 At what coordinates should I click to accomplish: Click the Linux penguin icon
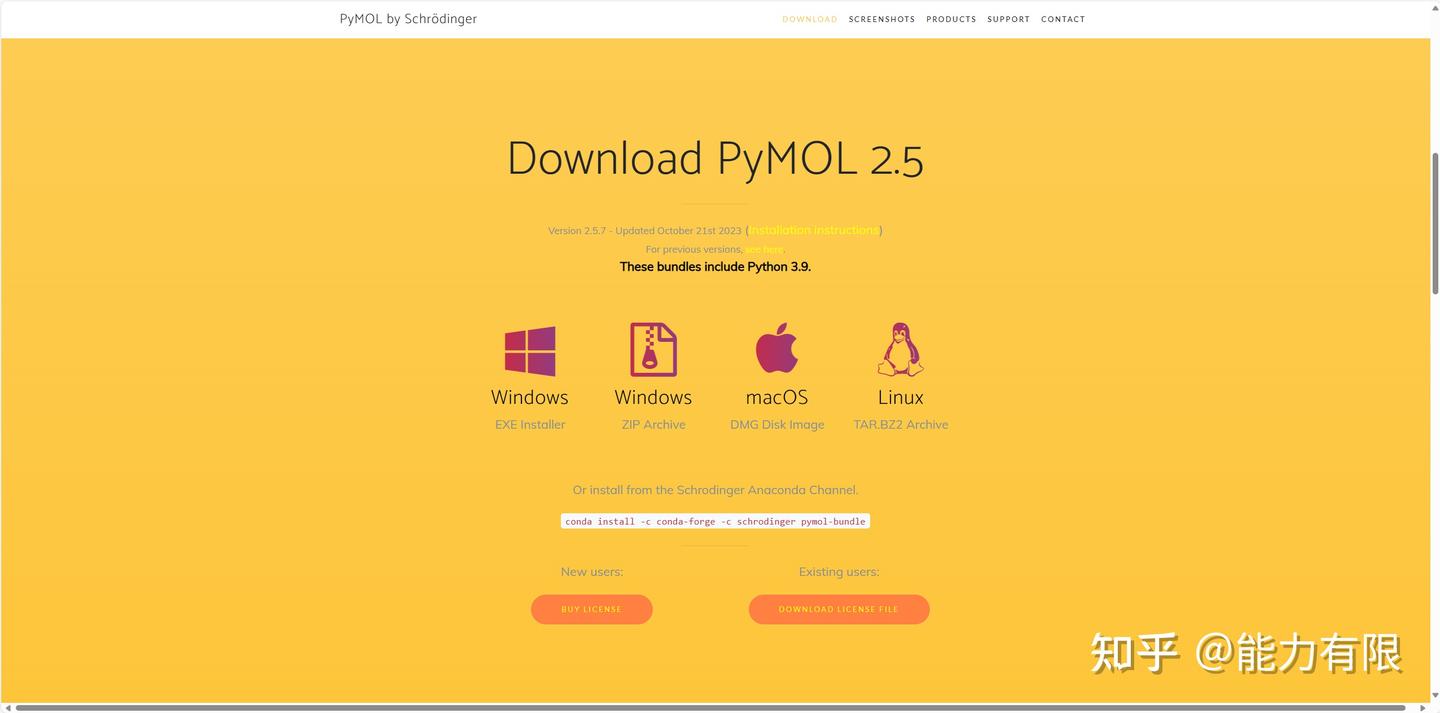900,349
